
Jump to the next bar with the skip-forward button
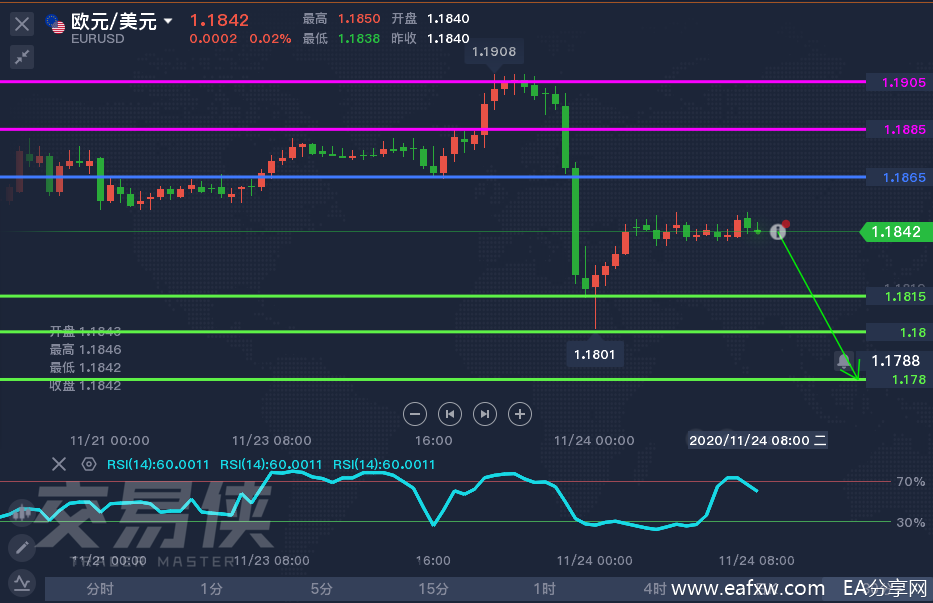point(485,413)
